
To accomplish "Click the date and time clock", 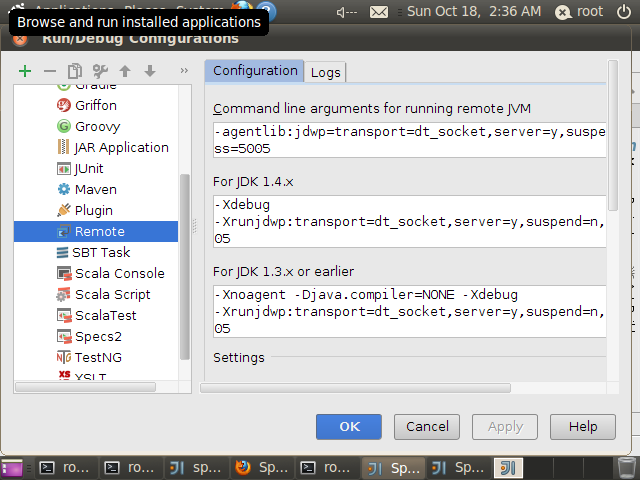I will [x=474, y=11].
